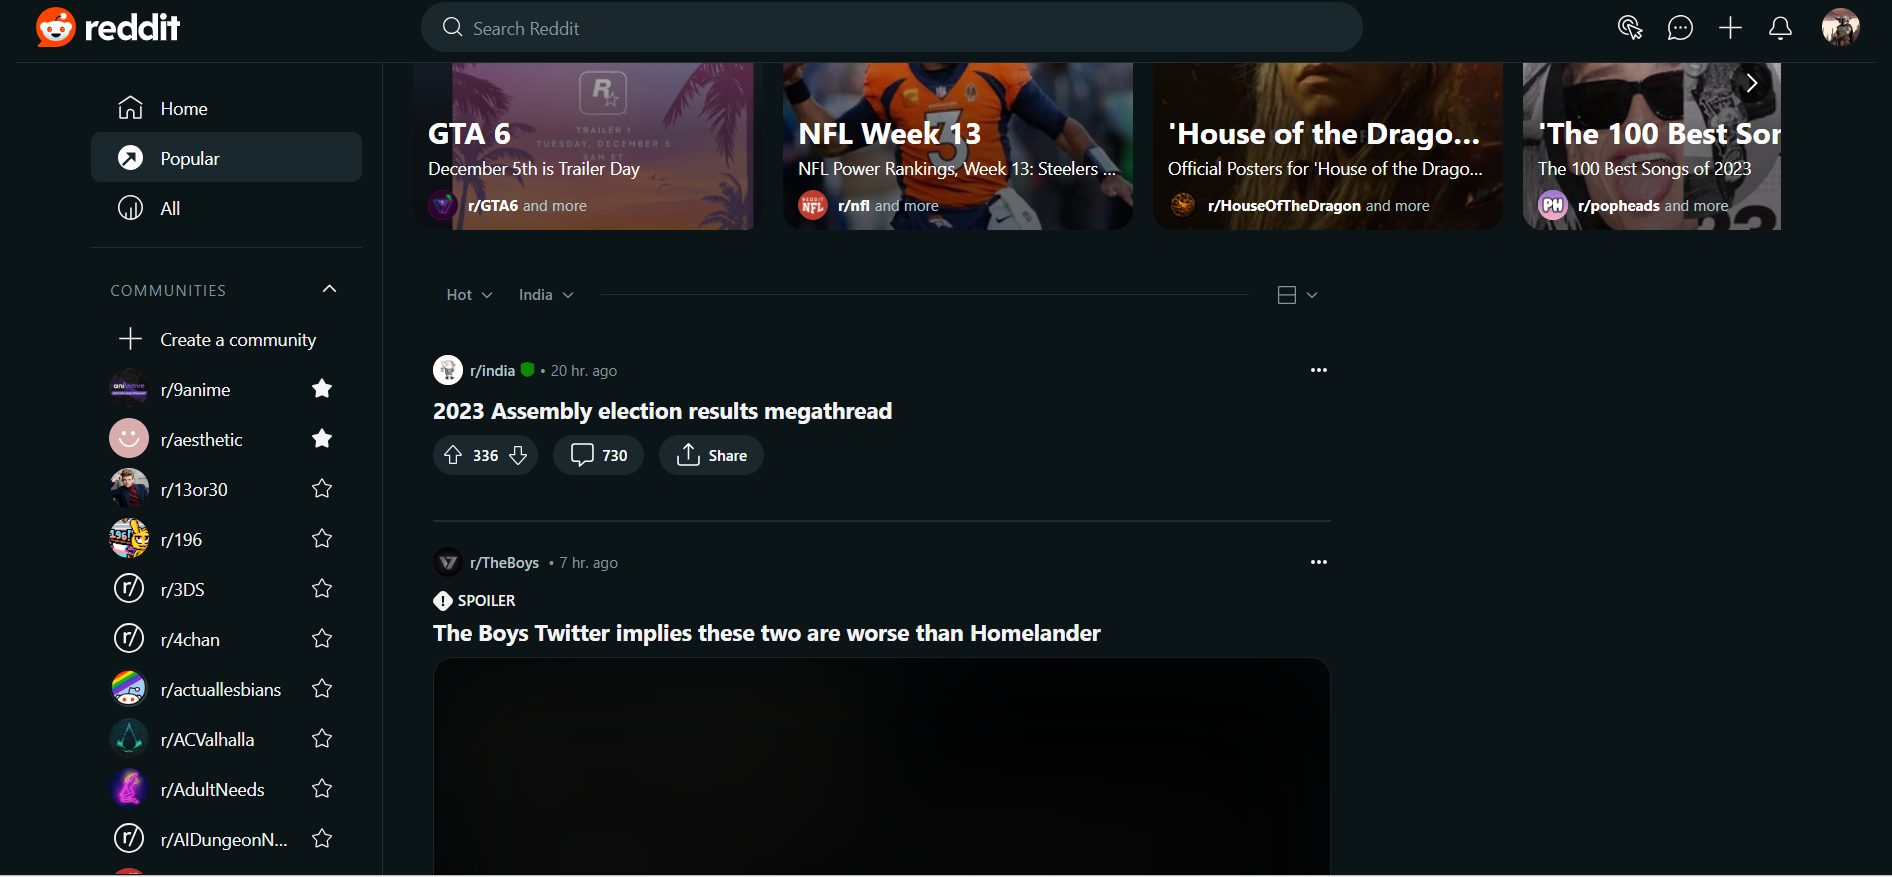
Task: Click Create a community
Action: tap(237, 340)
